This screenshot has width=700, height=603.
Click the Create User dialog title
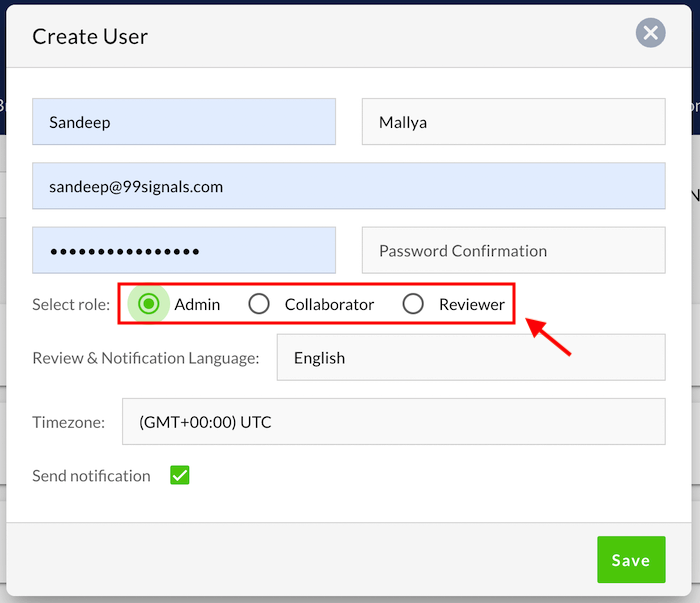(90, 37)
